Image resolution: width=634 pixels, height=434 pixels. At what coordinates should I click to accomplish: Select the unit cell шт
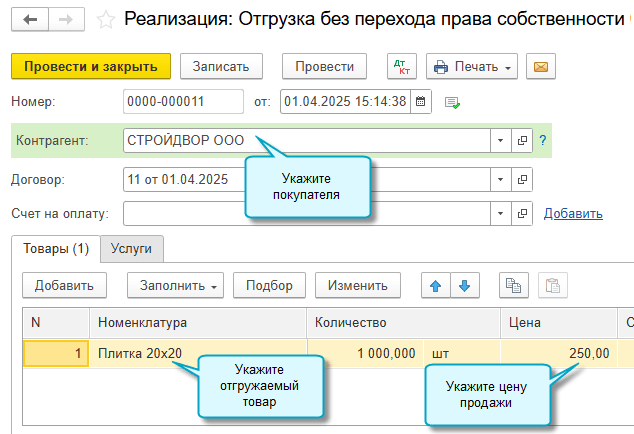point(462,354)
